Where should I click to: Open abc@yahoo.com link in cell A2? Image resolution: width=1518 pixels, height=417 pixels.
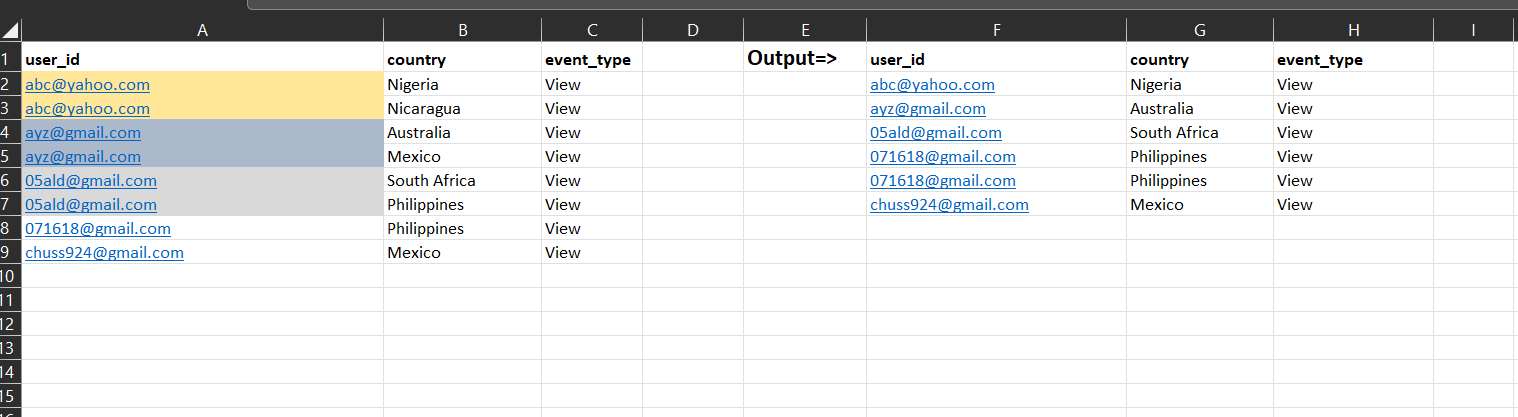coord(88,85)
